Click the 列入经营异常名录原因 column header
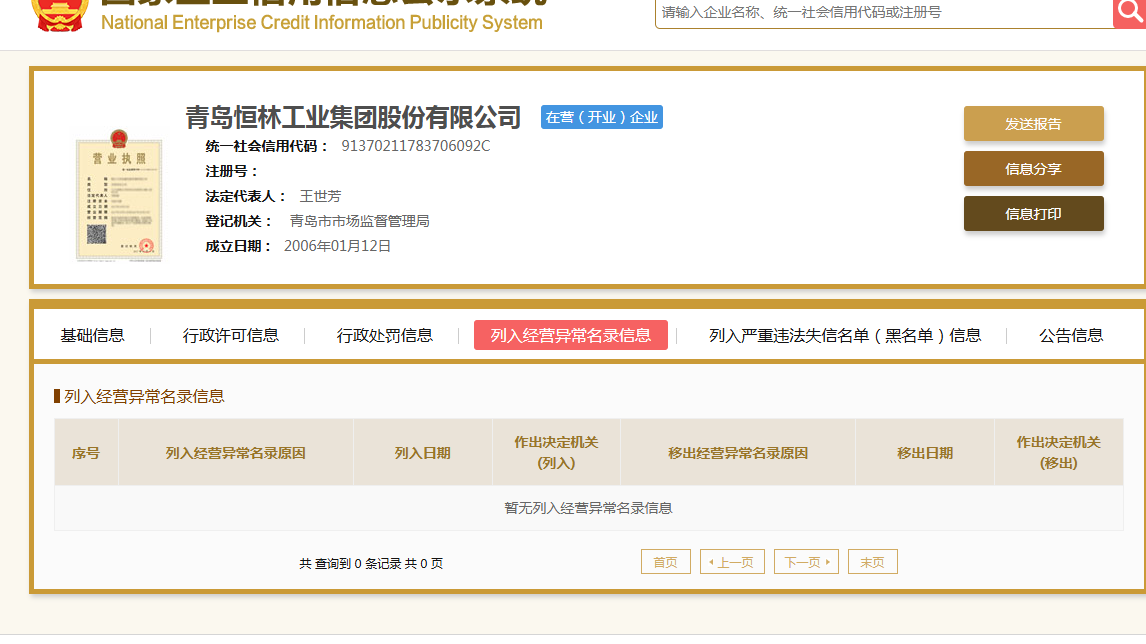 tap(235, 452)
